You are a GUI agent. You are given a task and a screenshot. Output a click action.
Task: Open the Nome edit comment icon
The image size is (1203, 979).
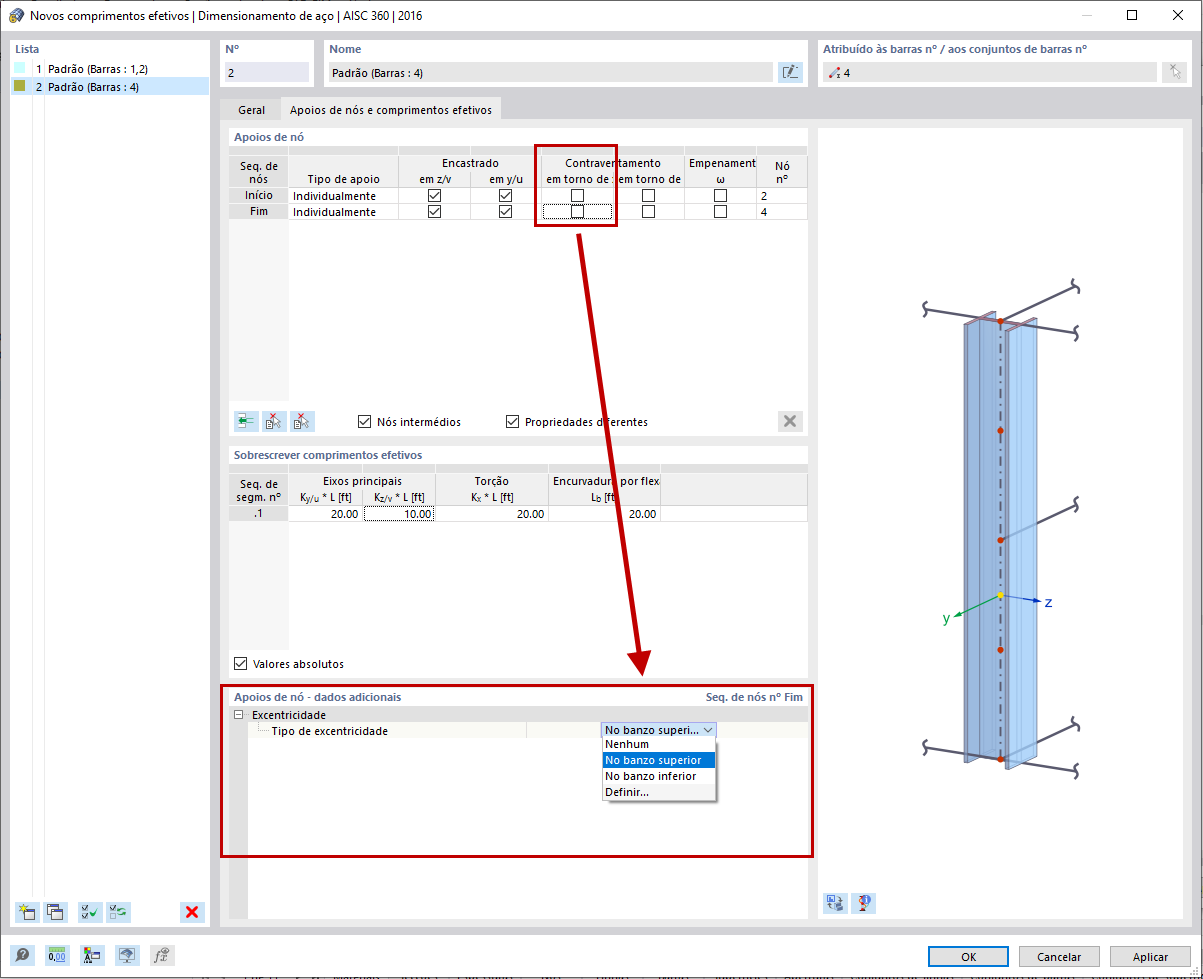[790, 71]
